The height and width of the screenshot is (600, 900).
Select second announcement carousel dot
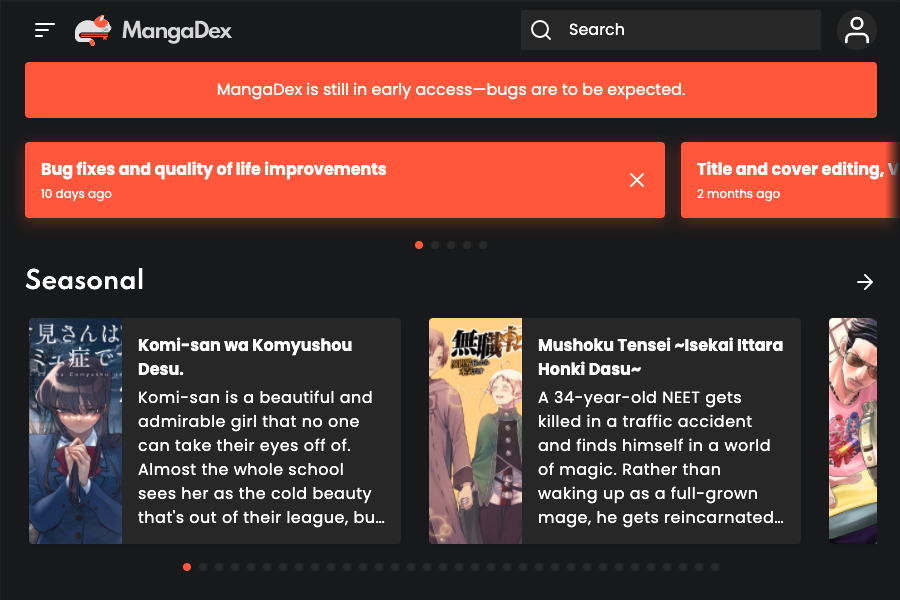pos(435,245)
